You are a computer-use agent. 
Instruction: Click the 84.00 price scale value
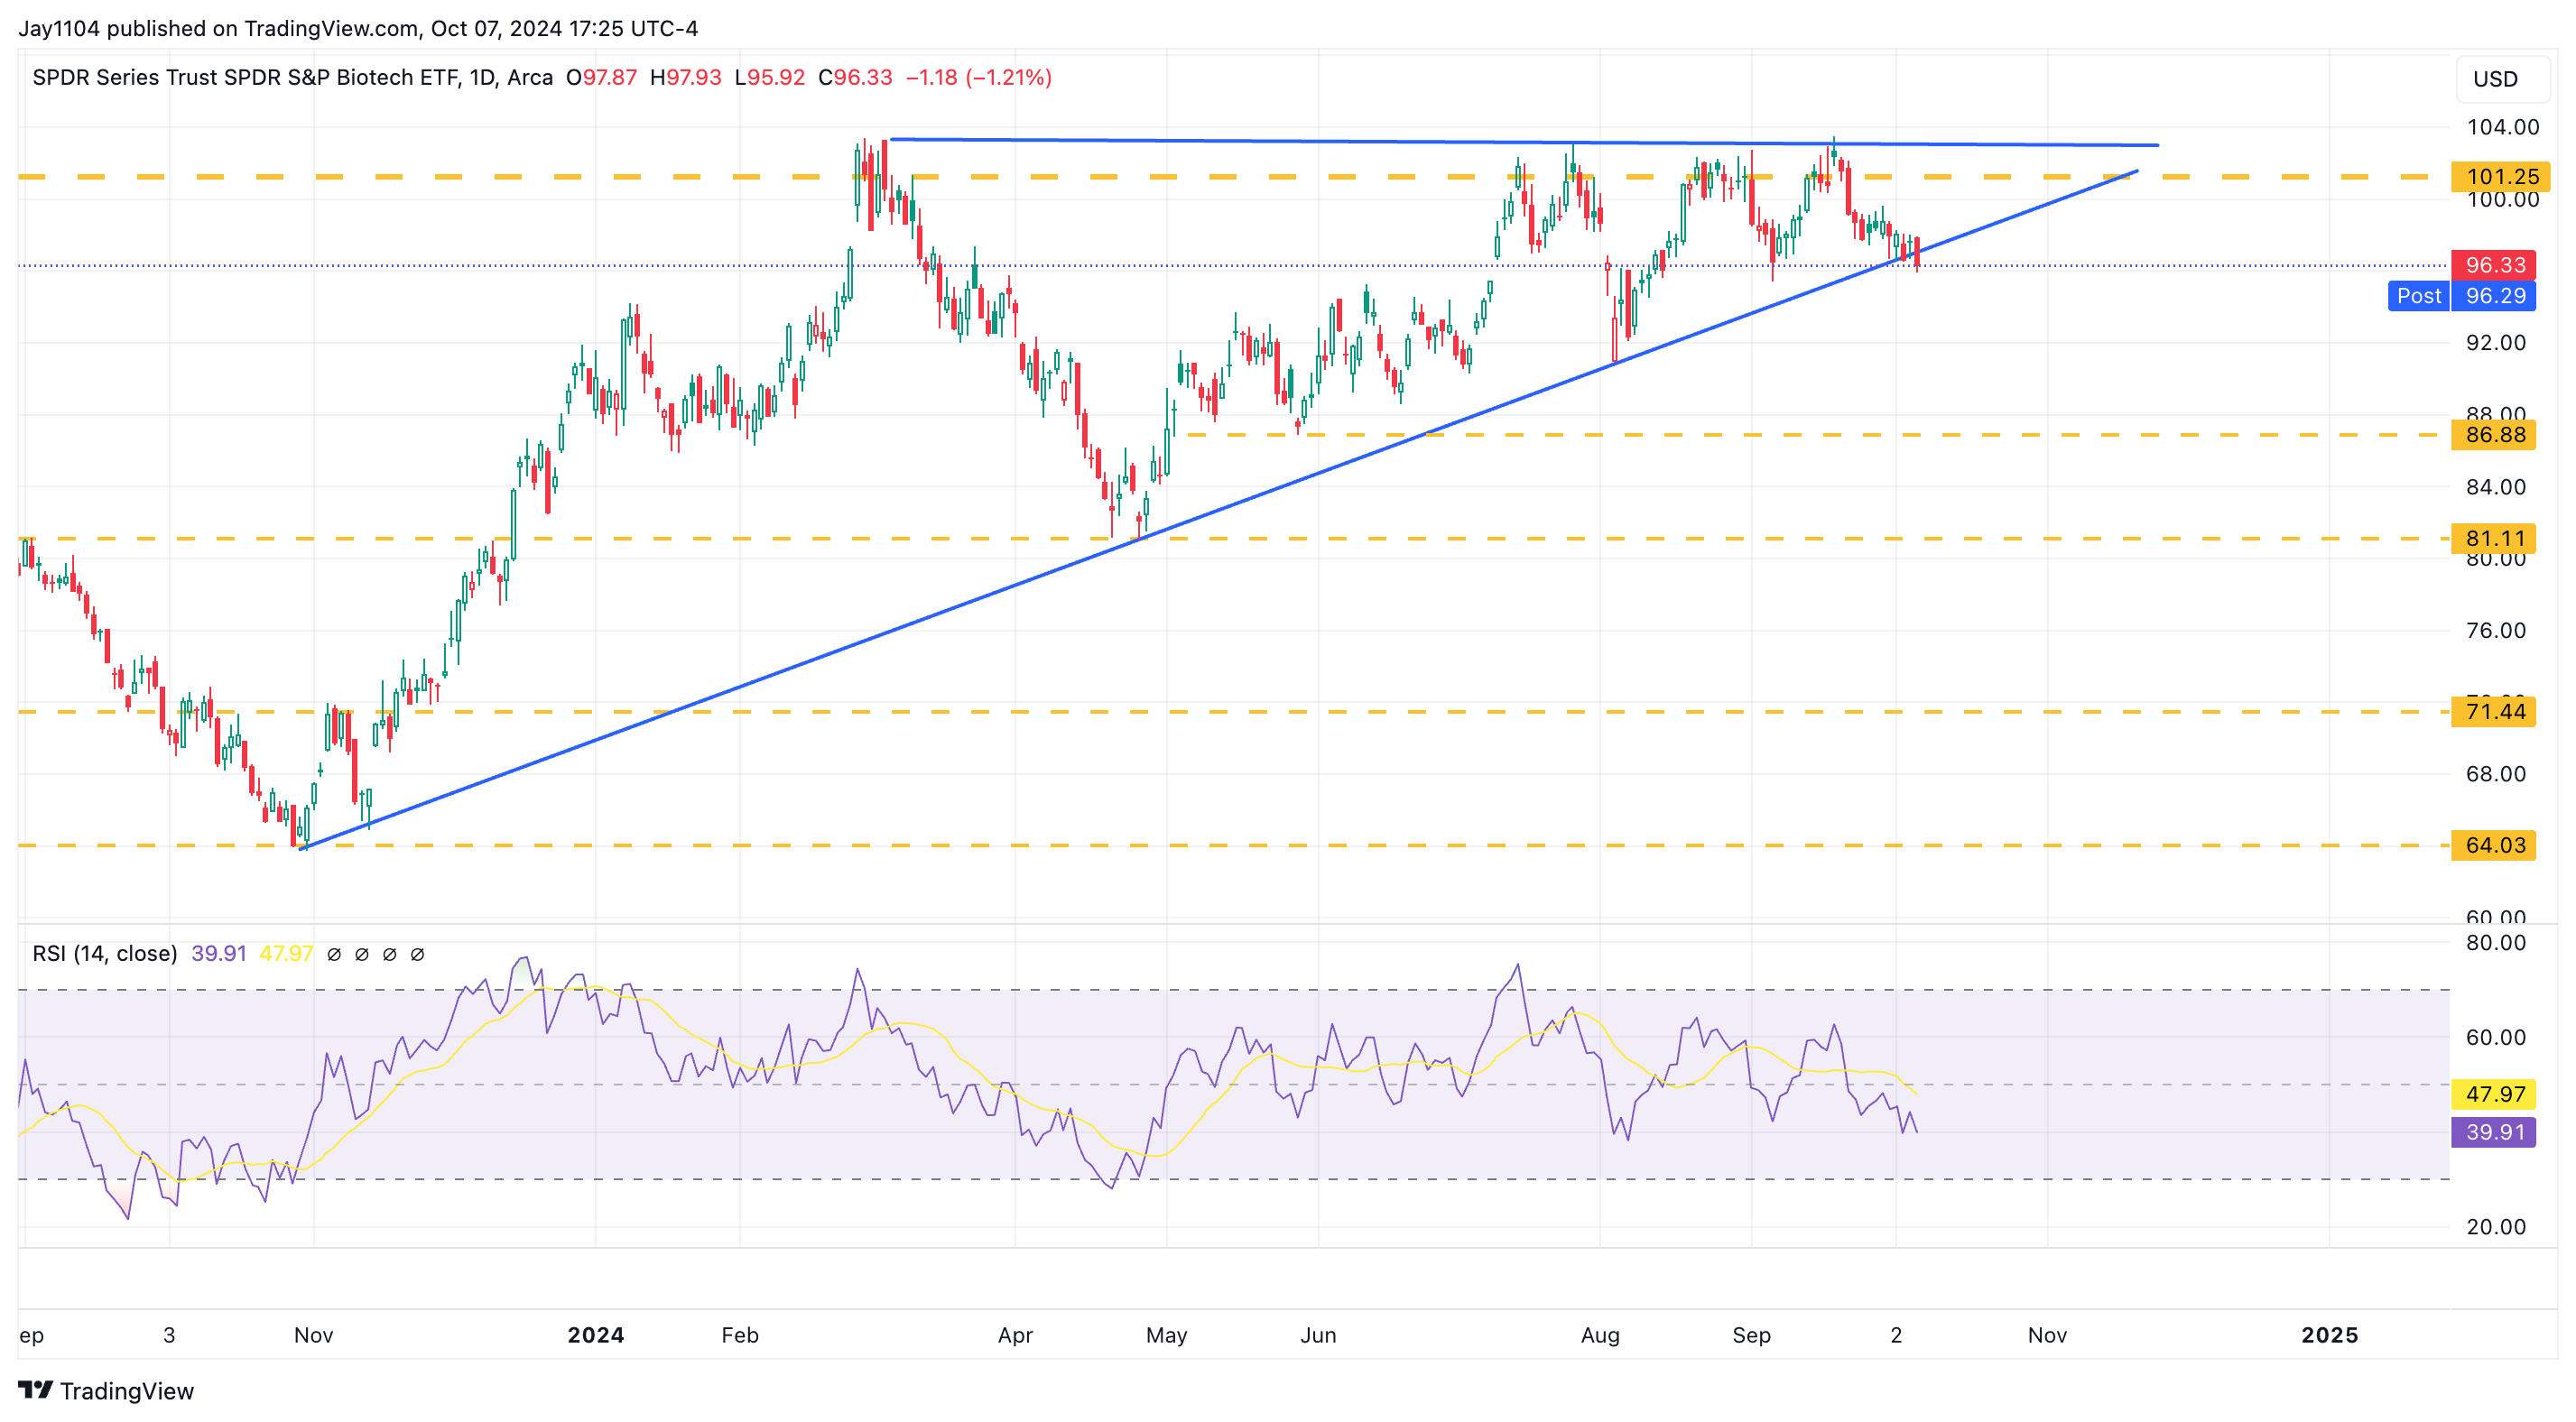point(2496,487)
